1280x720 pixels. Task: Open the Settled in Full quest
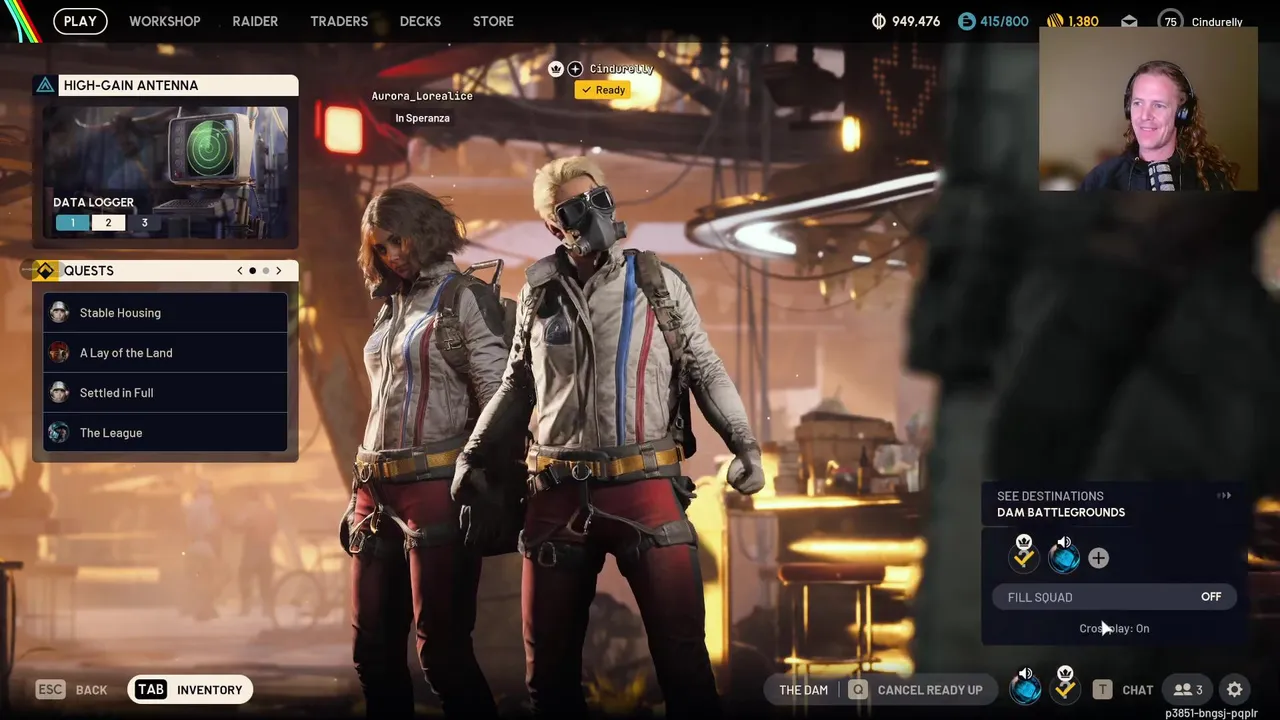[x=166, y=393]
